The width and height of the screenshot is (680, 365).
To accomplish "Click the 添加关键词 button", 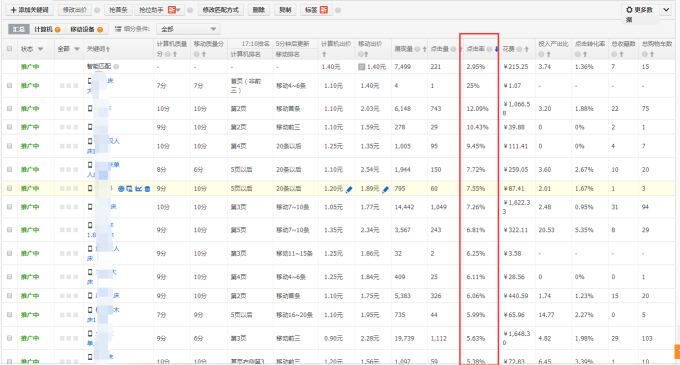I will (x=29, y=10).
